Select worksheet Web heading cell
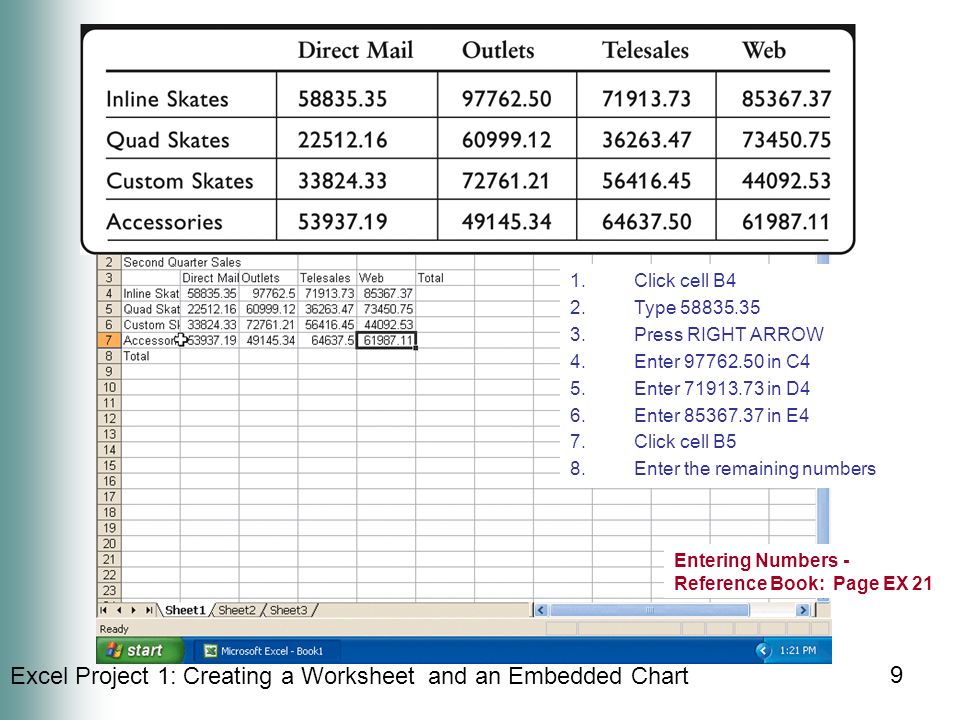 [x=386, y=278]
